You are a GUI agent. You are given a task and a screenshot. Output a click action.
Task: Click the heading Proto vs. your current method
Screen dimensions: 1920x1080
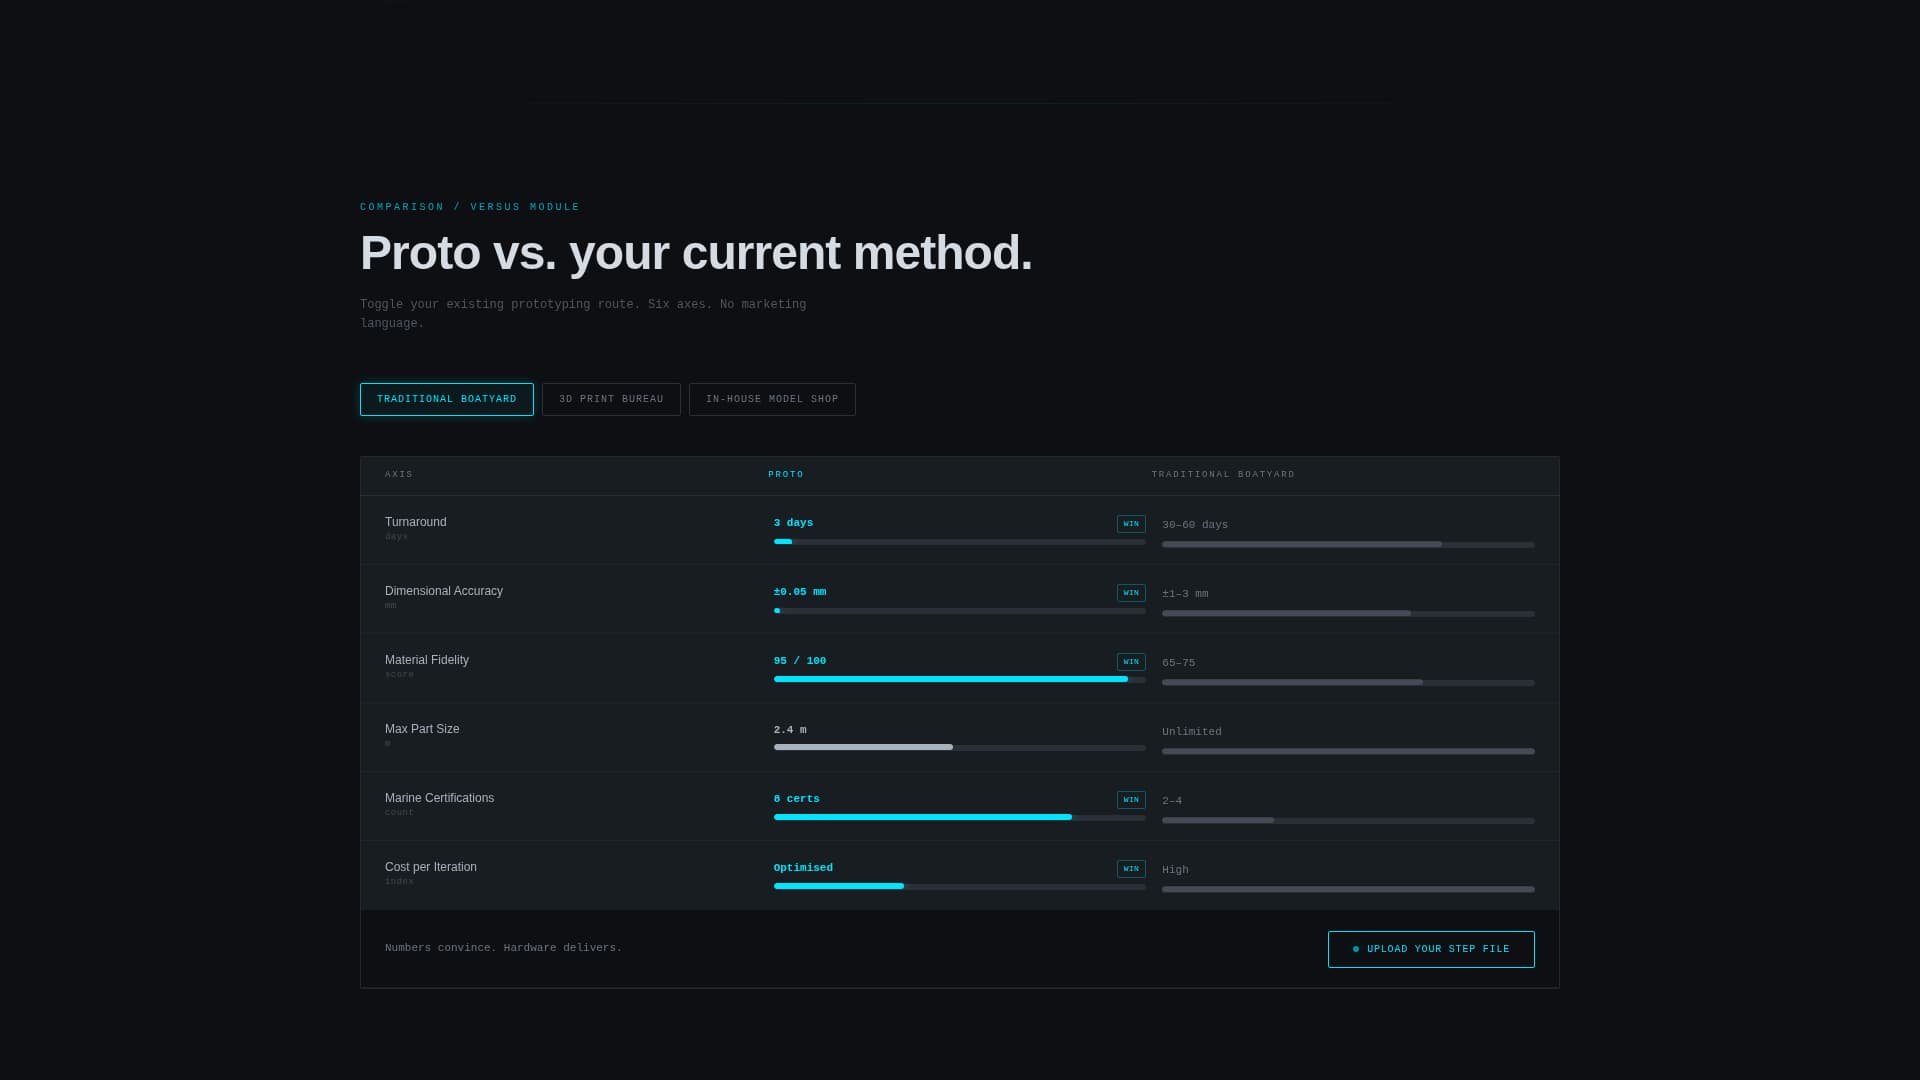(697, 253)
